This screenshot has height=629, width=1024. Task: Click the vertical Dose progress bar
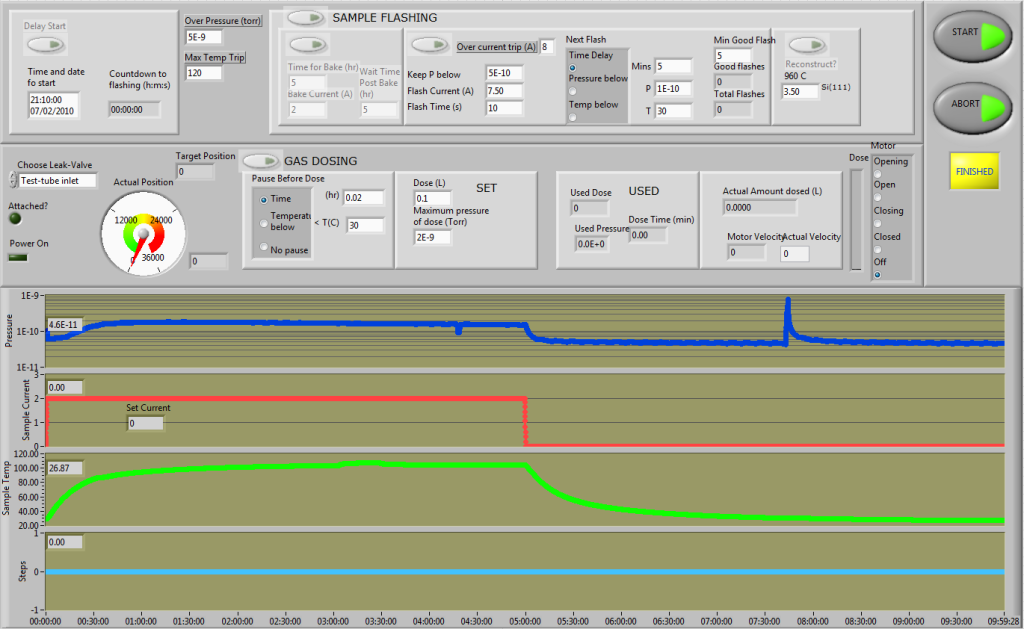[856, 219]
